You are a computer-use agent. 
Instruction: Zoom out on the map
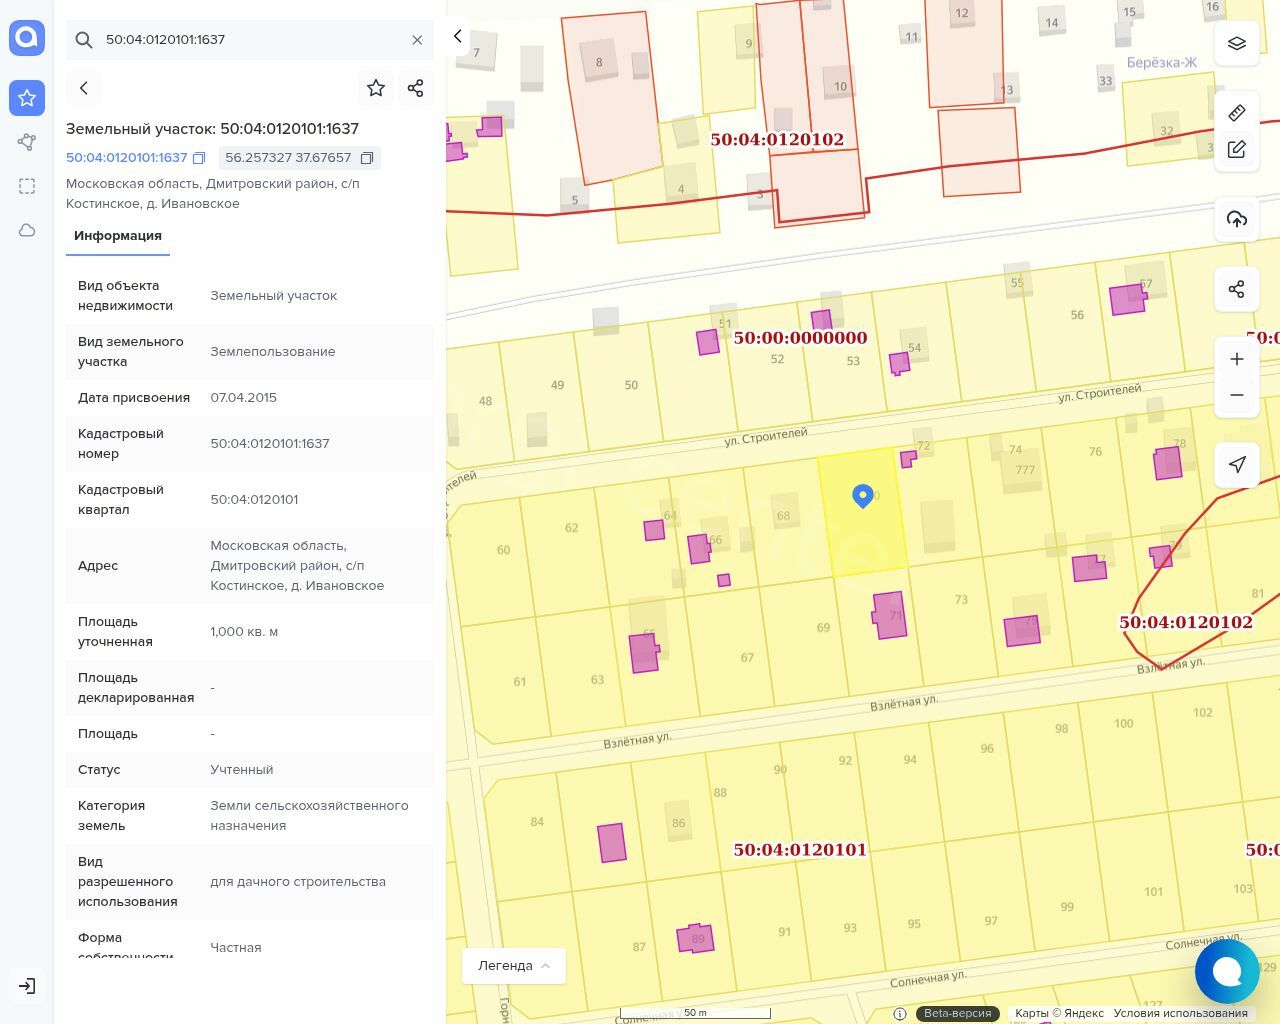tap(1236, 395)
